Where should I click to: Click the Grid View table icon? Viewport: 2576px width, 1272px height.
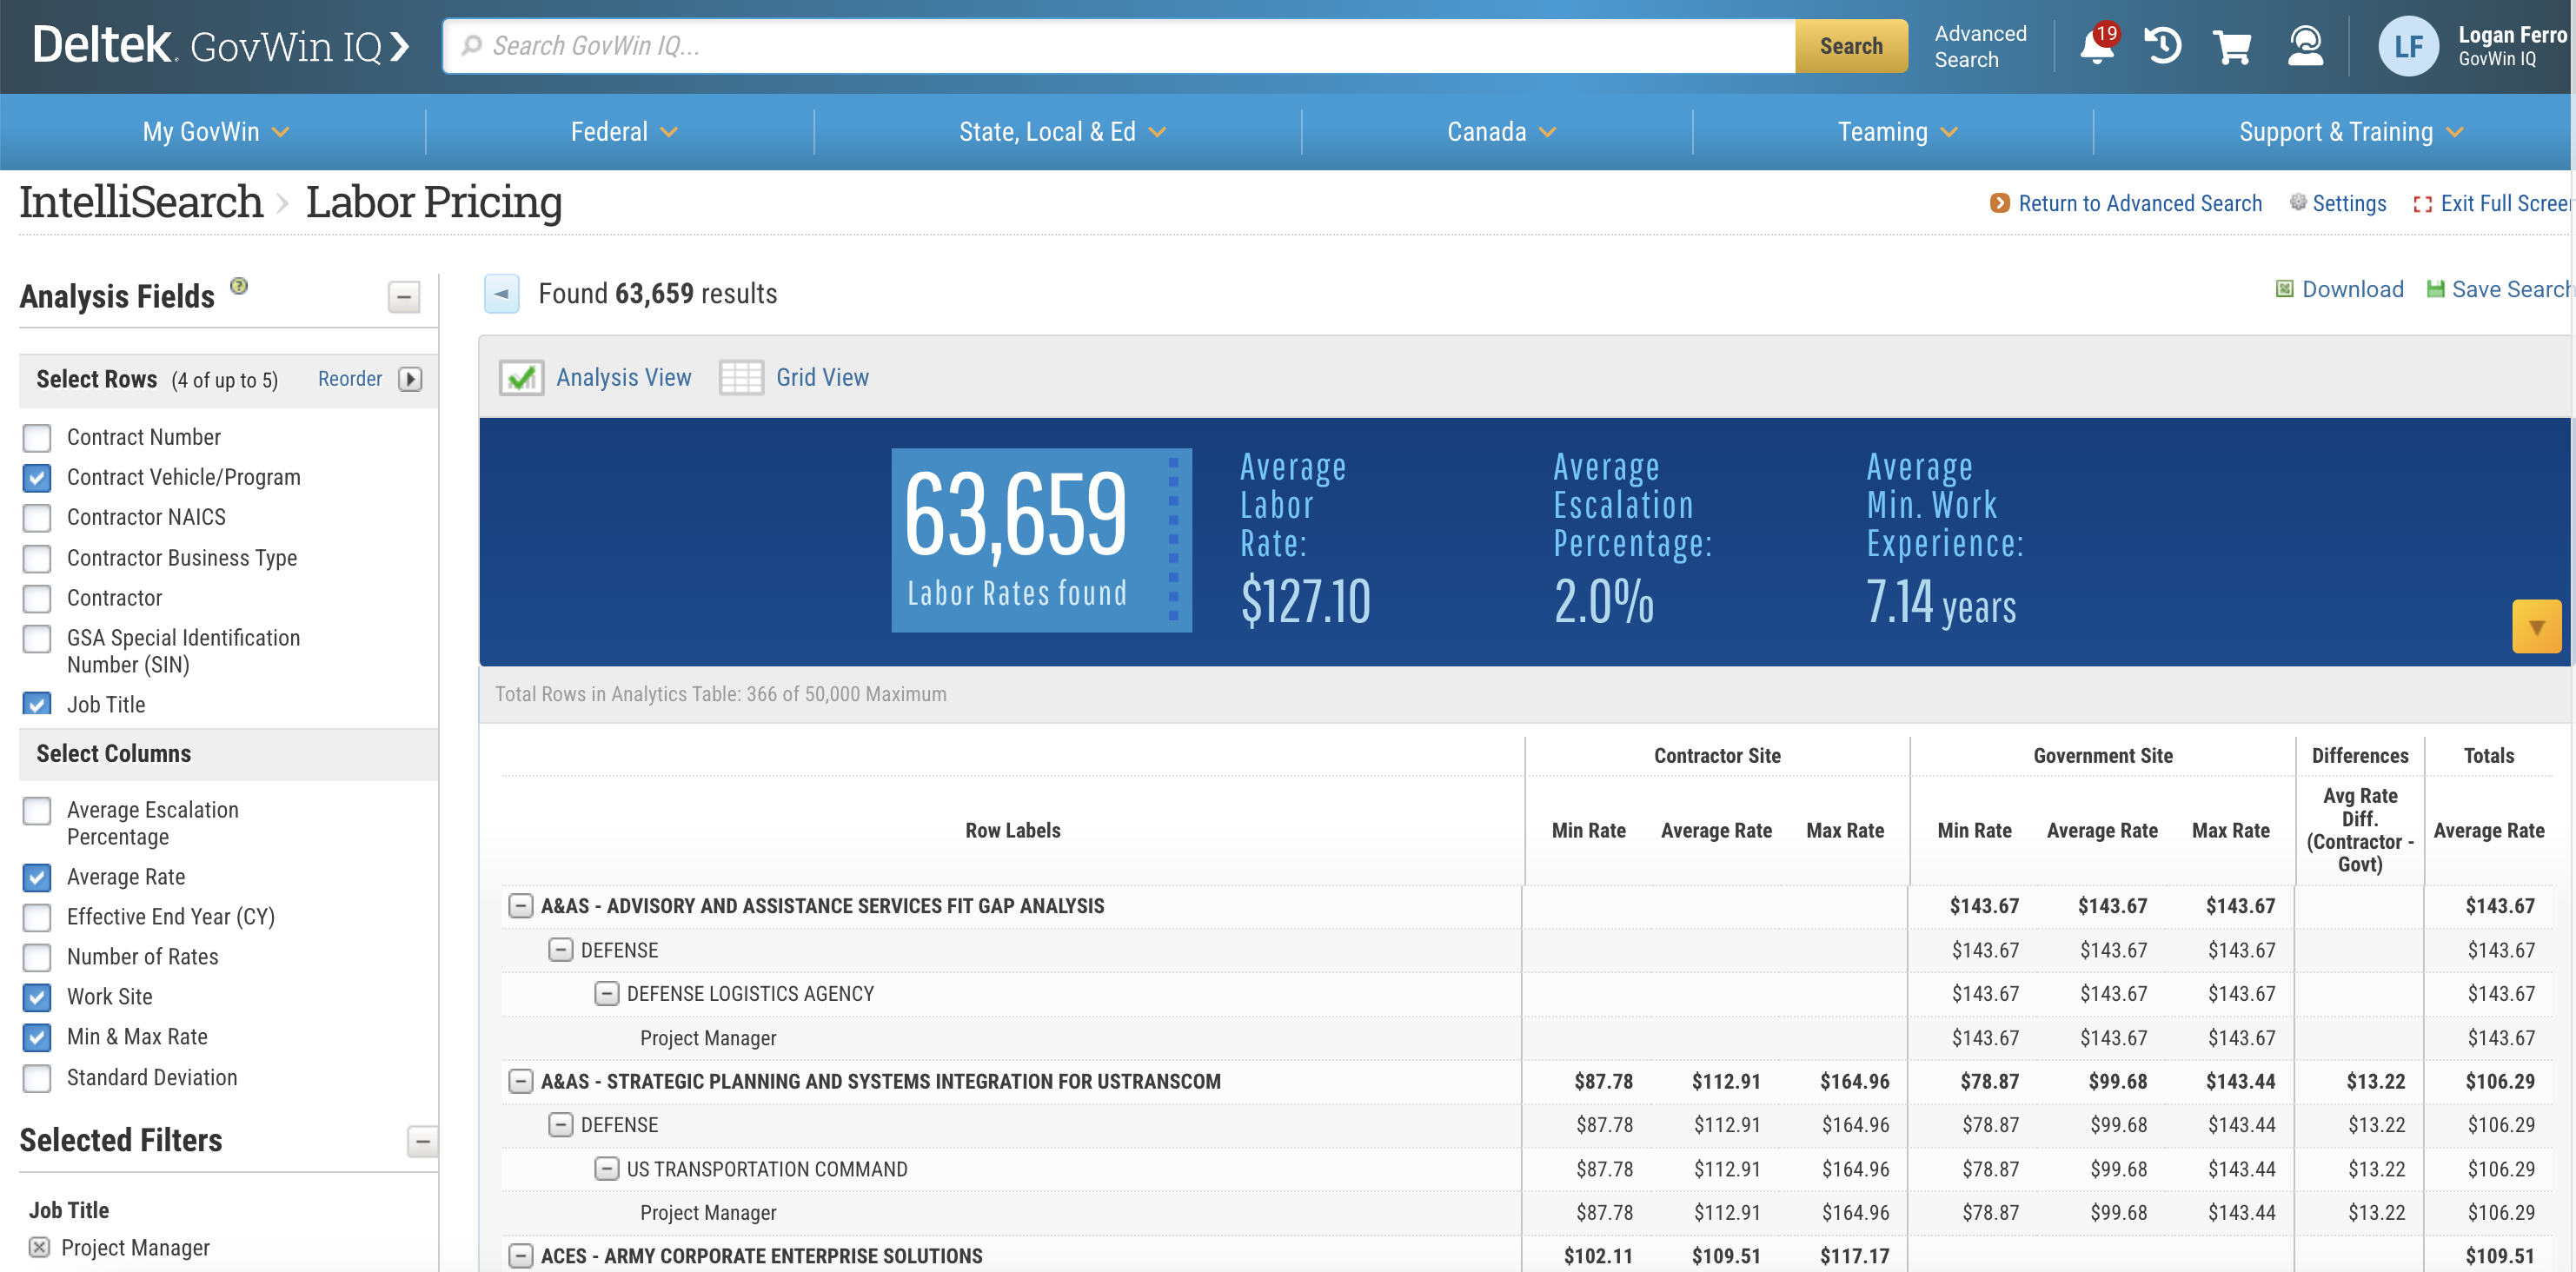click(x=741, y=378)
